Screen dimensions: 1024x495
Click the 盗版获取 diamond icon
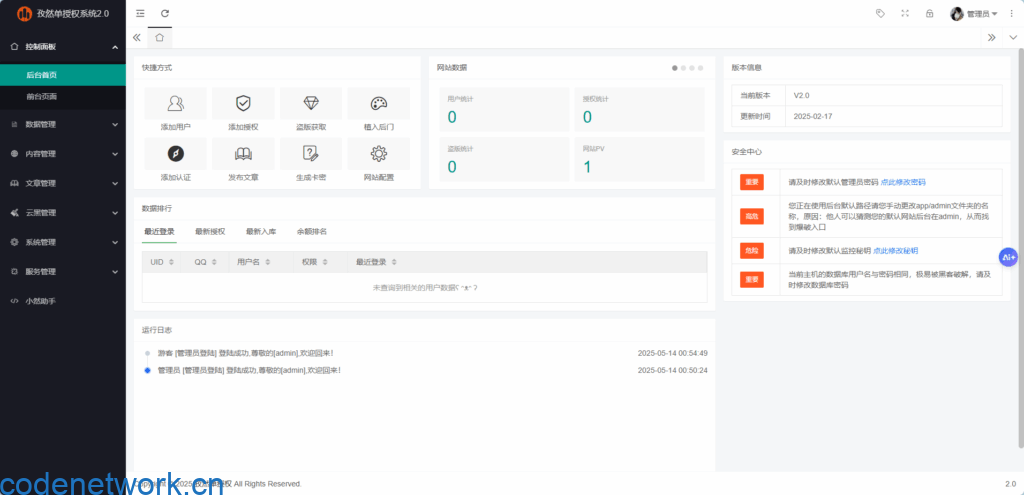pos(311,104)
